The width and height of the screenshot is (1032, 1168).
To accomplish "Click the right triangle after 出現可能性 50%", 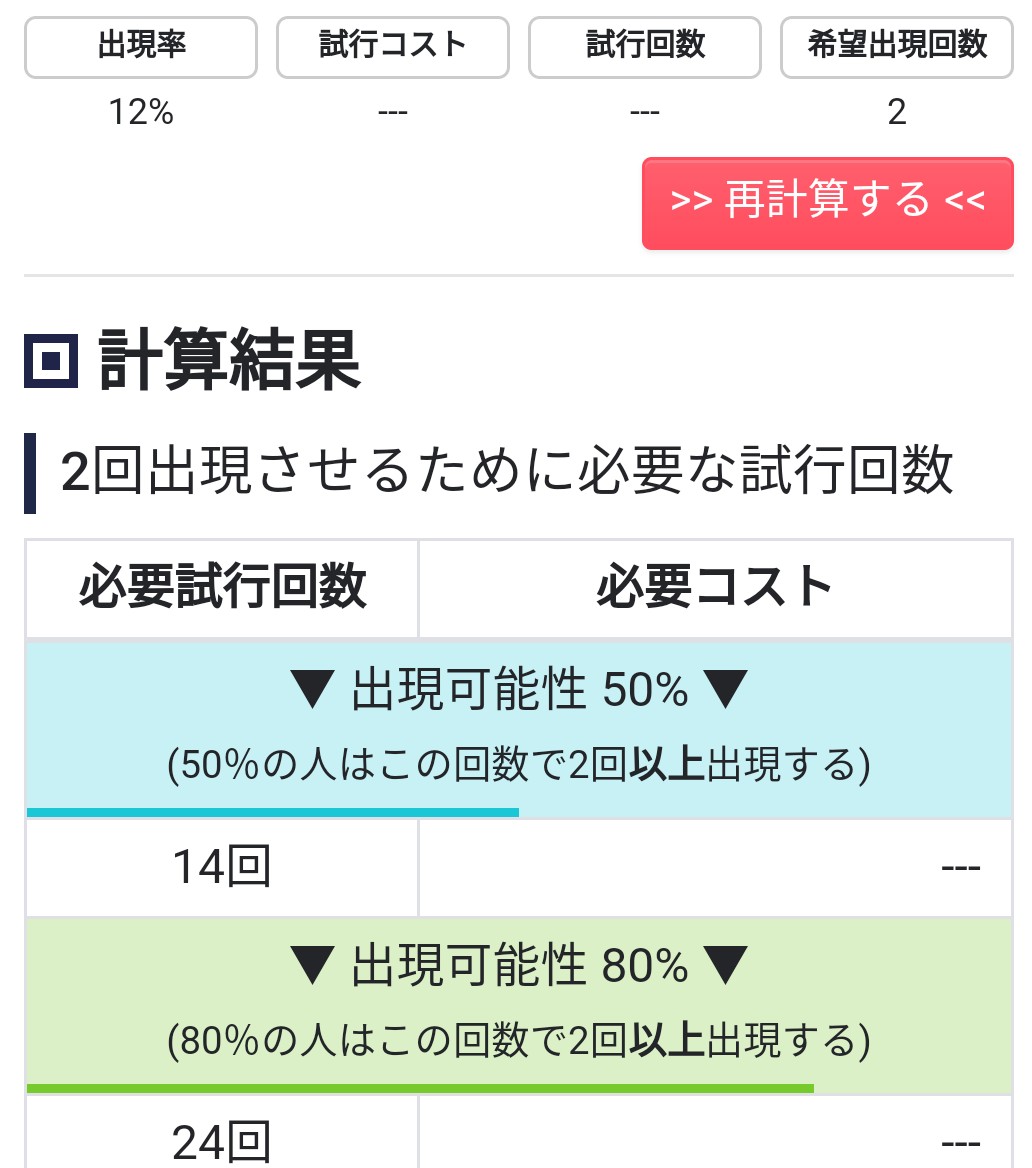I will (x=726, y=690).
